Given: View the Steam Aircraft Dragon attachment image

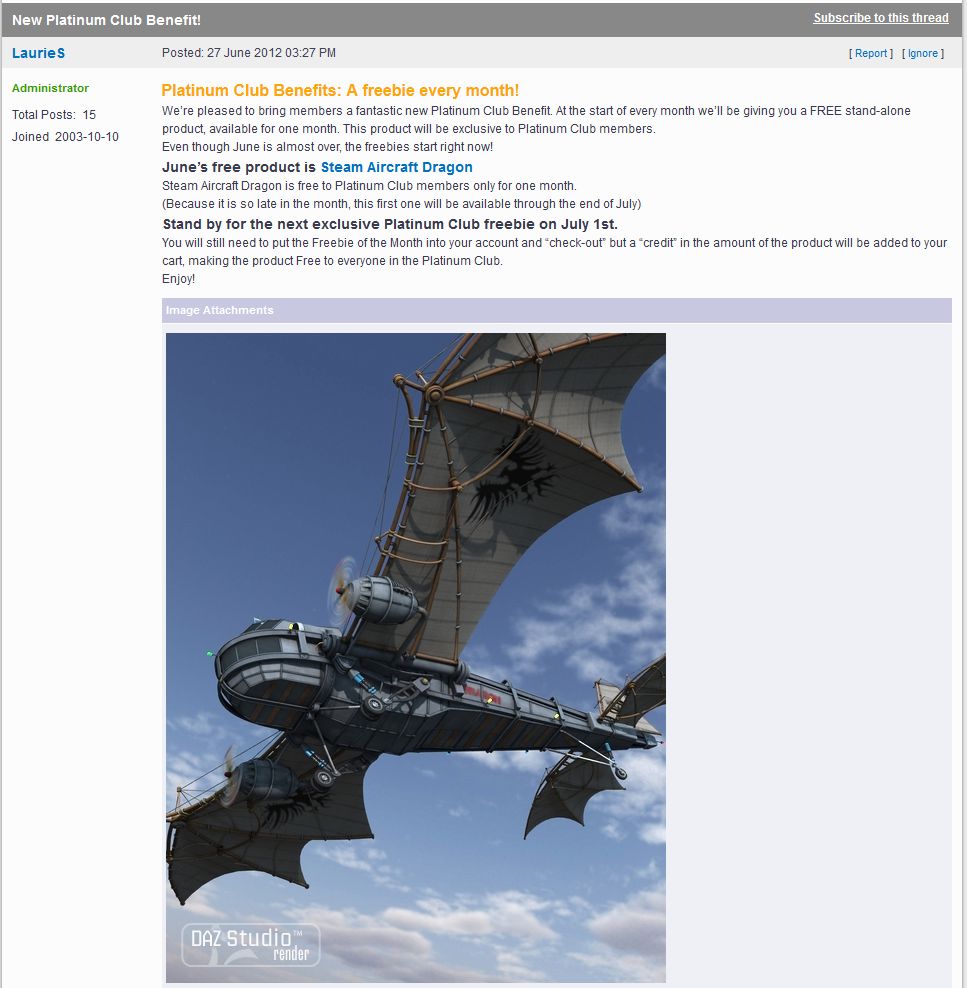Looking at the screenshot, I should click(x=416, y=657).
